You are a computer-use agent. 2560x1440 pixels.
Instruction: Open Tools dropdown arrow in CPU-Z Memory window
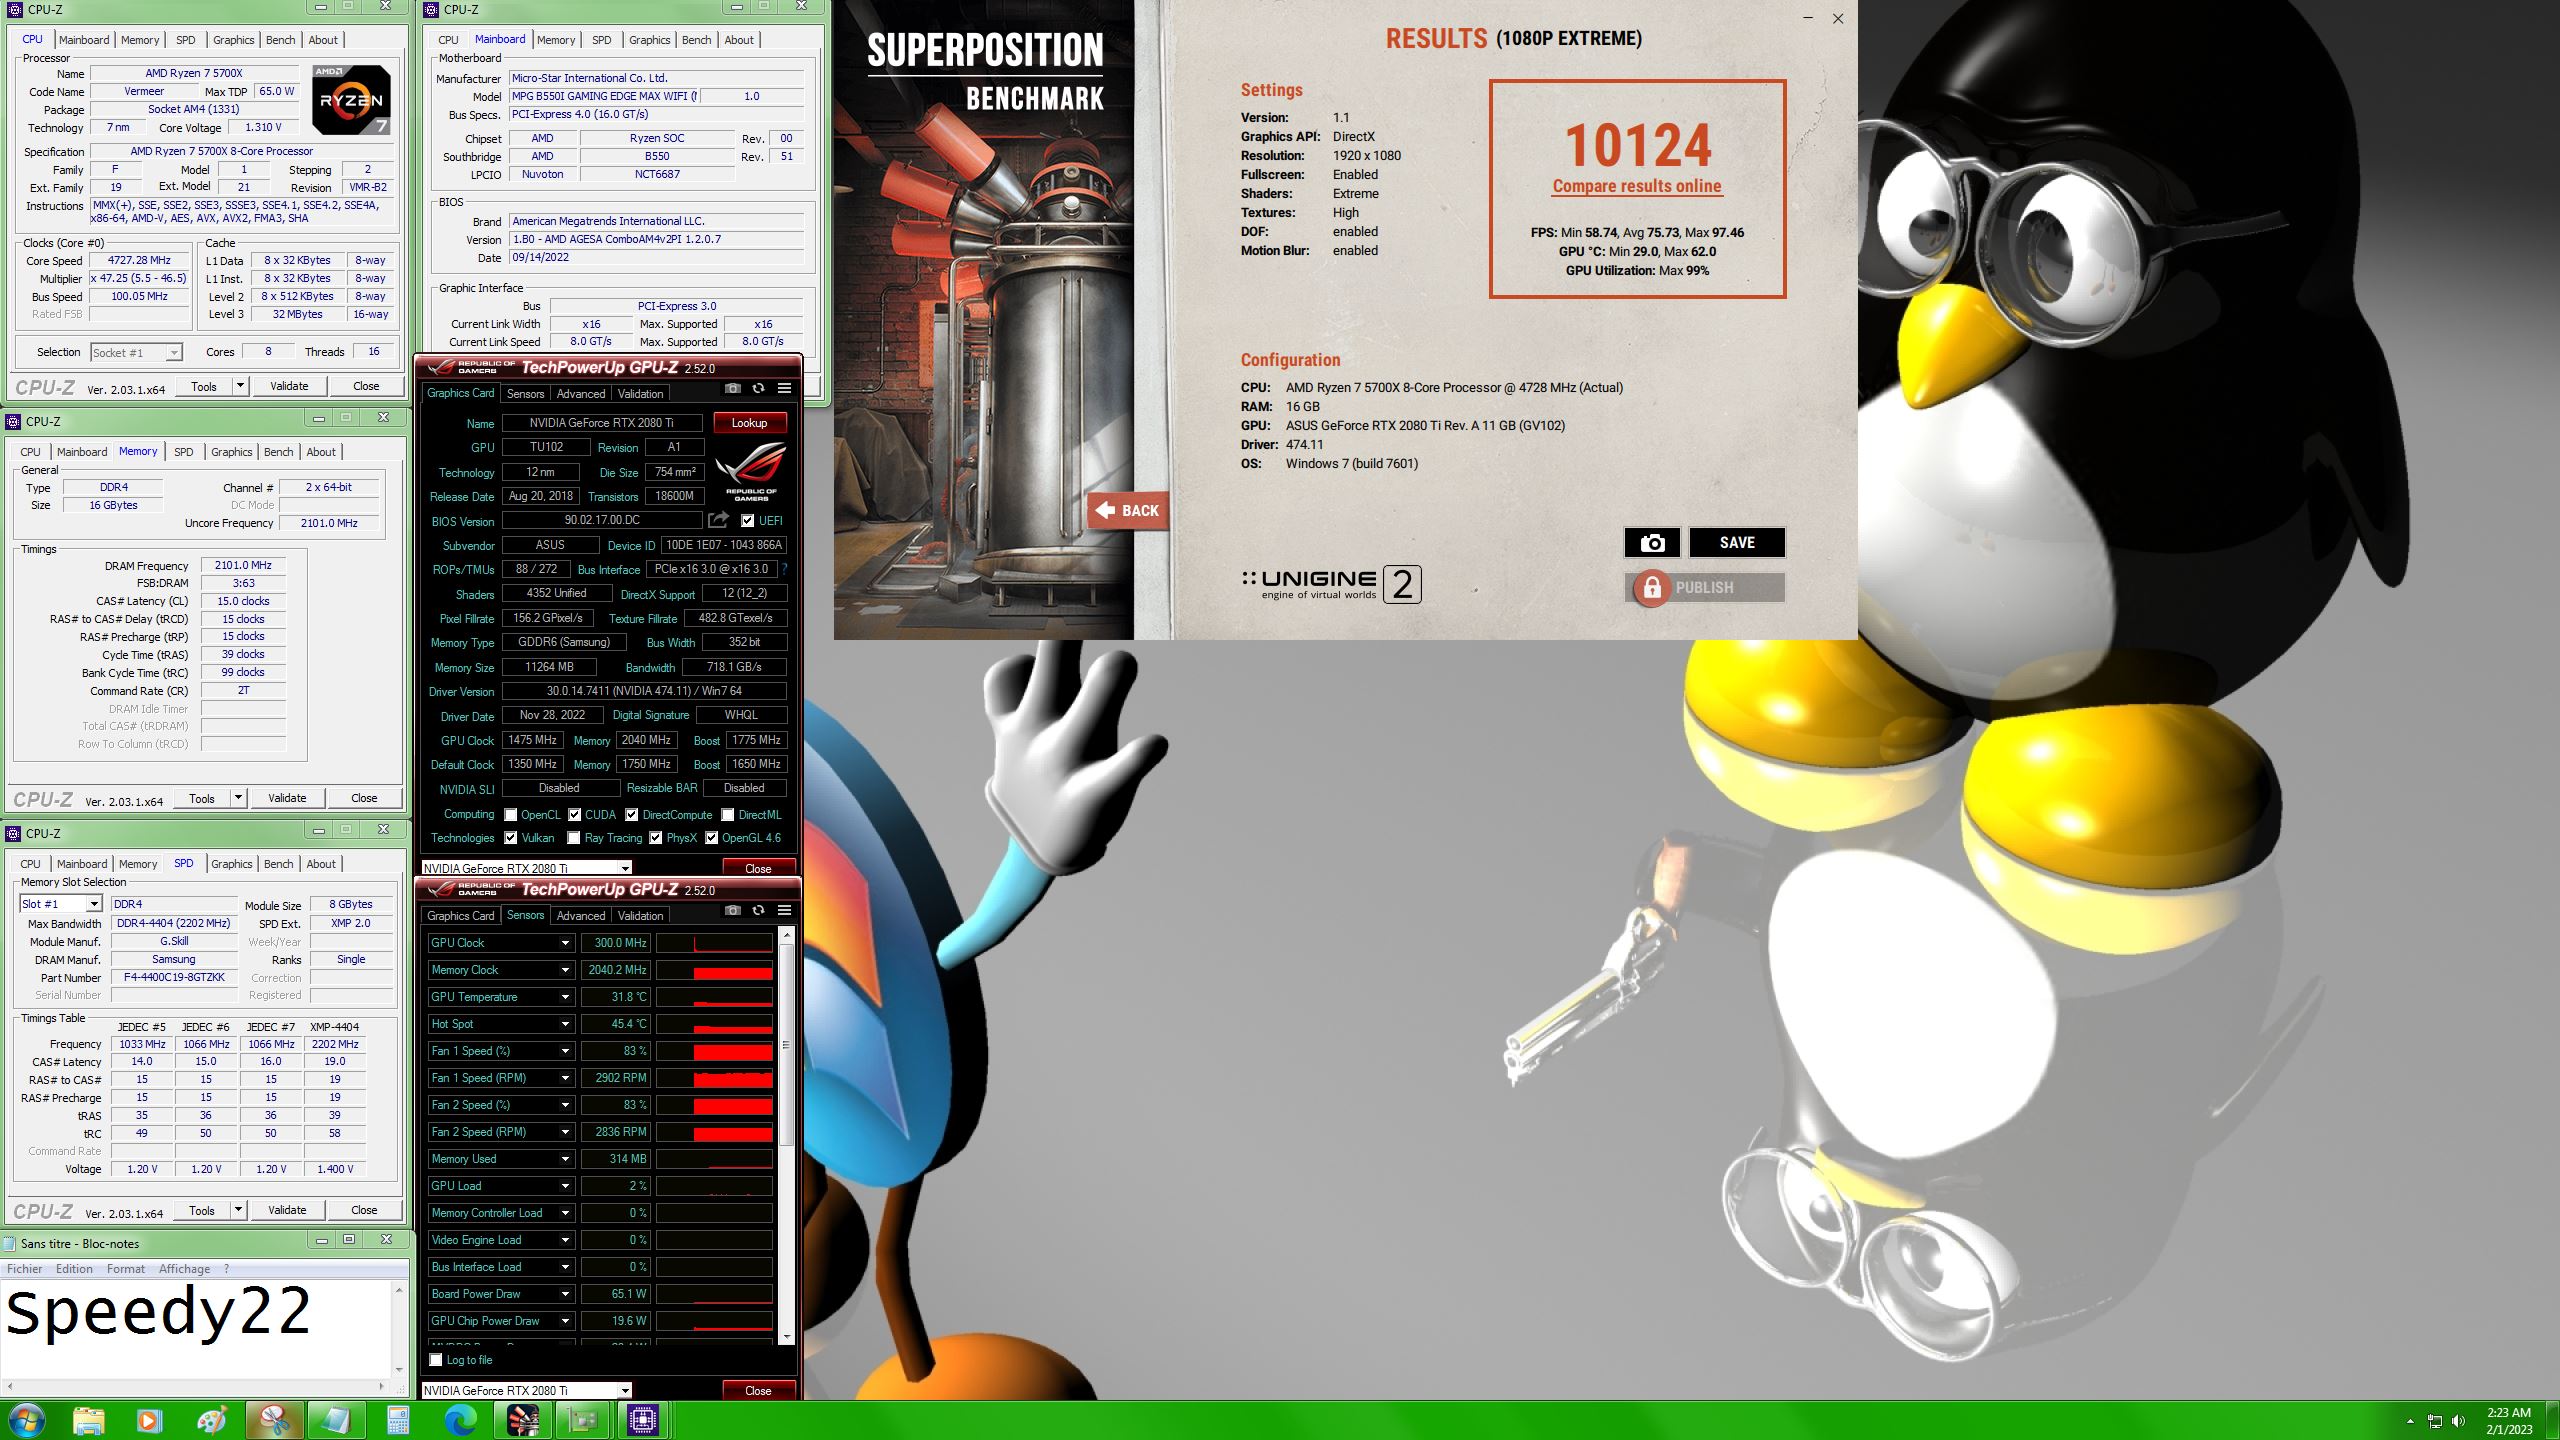tap(238, 798)
